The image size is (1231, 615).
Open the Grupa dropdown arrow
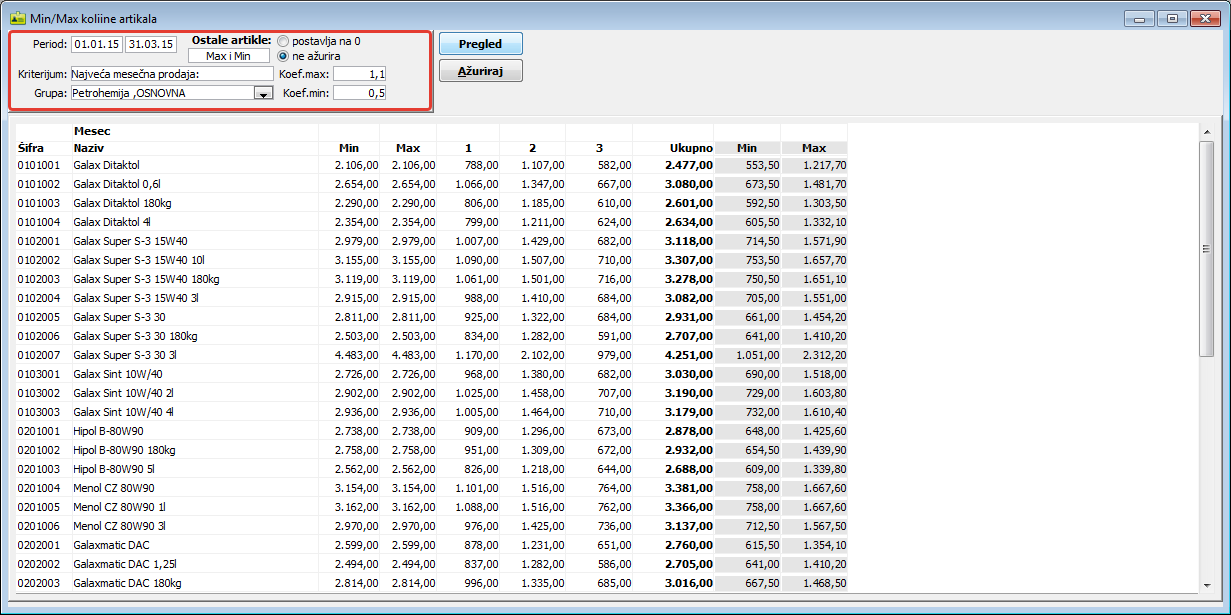[x=263, y=93]
